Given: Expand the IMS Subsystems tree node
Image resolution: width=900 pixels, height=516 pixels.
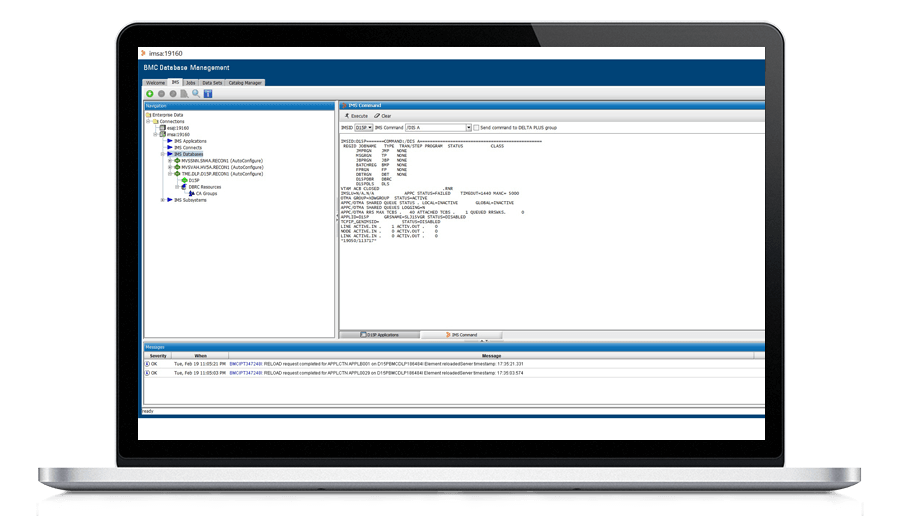Looking at the screenshot, I should coord(162,200).
